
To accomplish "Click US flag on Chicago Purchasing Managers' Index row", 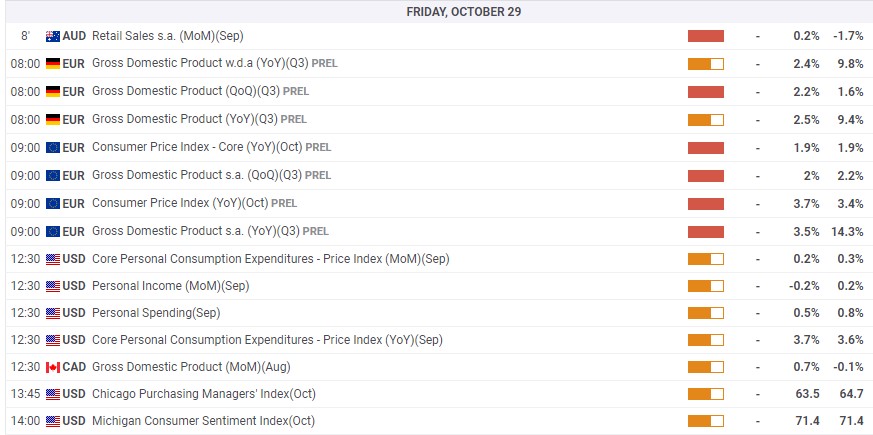I will click(x=53, y=394).
